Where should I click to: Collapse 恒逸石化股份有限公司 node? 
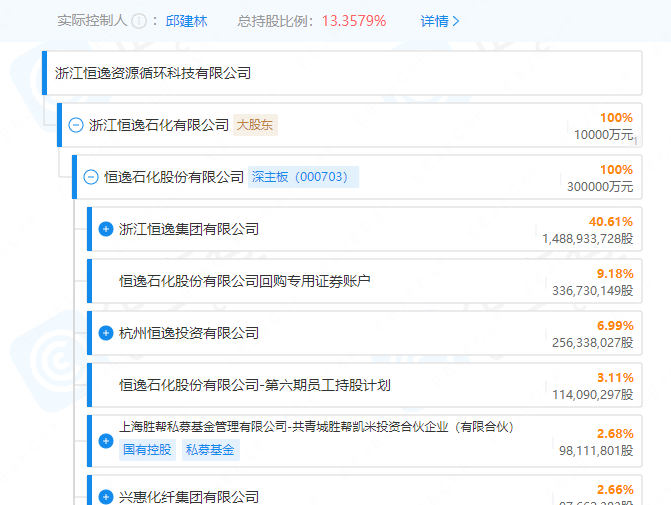pyautogui.click(x=91, y=177)
